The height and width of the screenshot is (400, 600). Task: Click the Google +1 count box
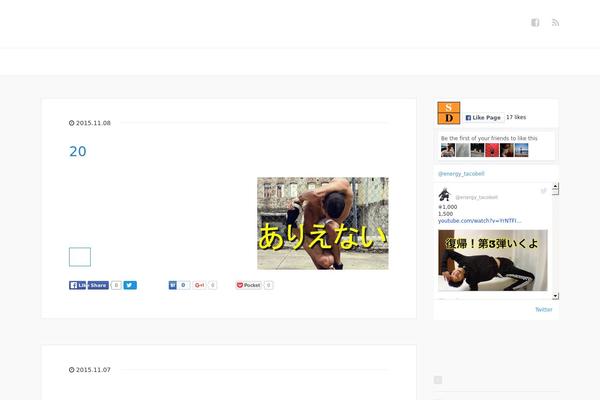click(213, 285)
